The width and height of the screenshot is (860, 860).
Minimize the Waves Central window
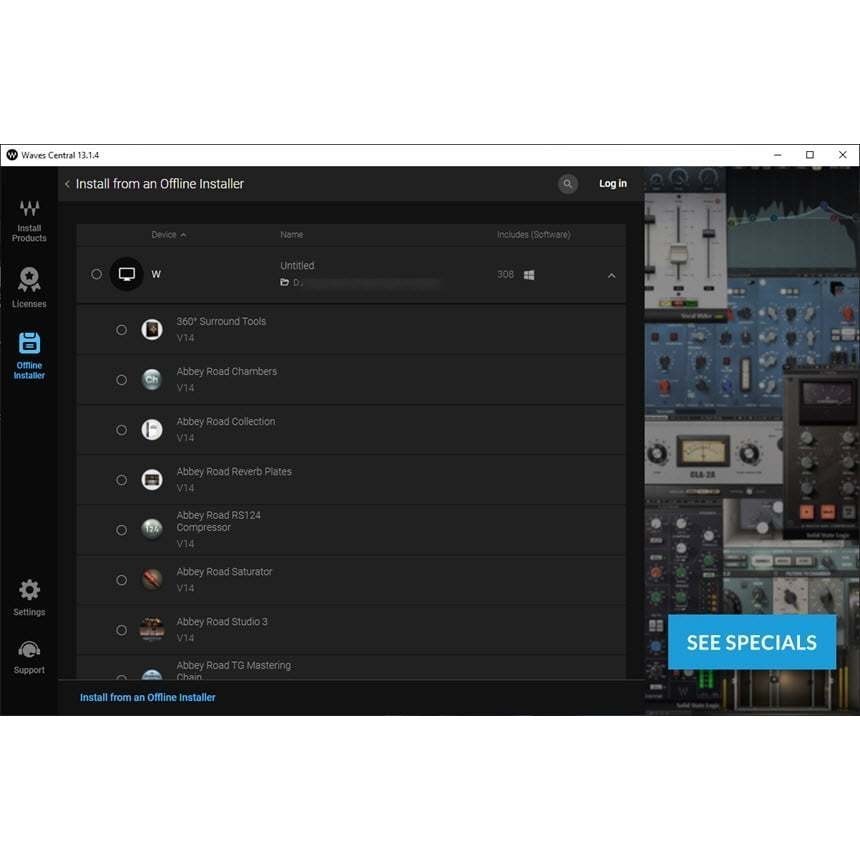(778, 155)
